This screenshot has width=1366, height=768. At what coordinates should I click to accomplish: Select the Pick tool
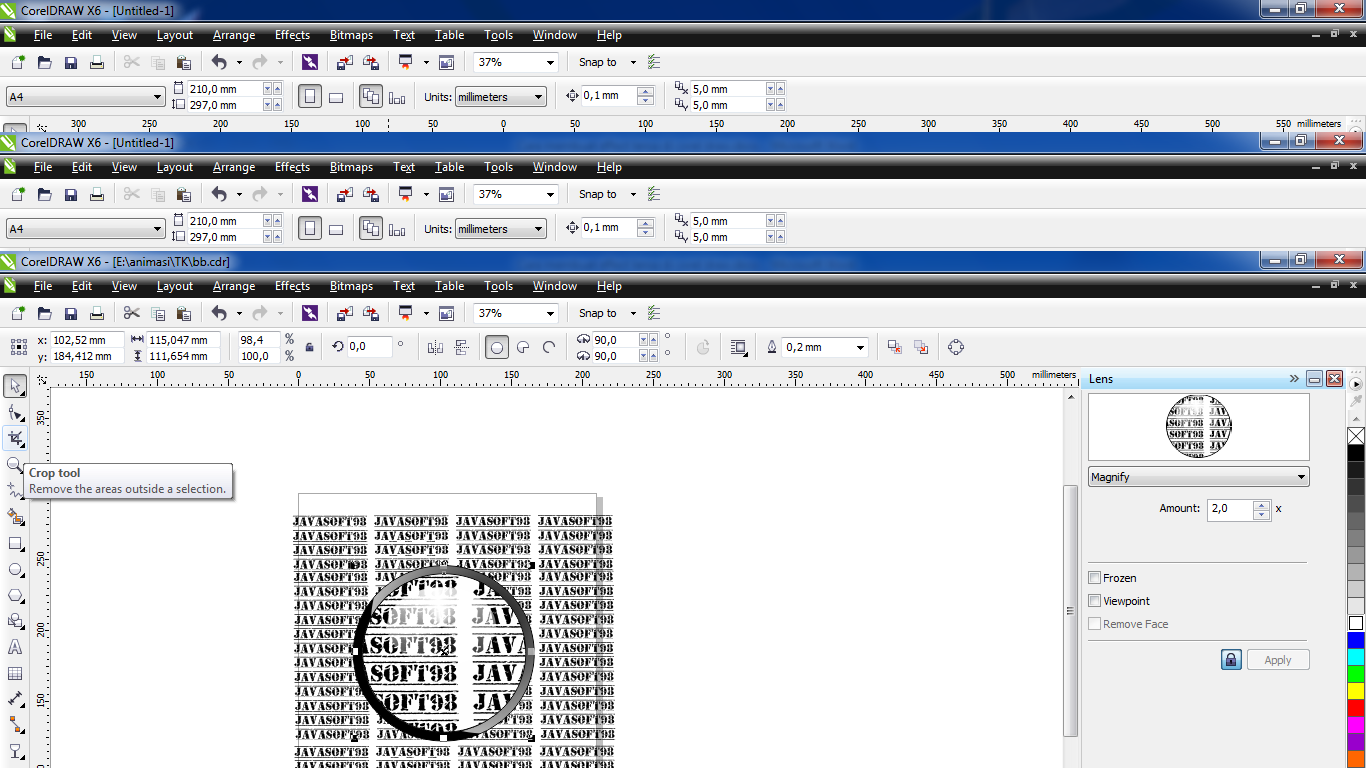[x=14, y=387]
